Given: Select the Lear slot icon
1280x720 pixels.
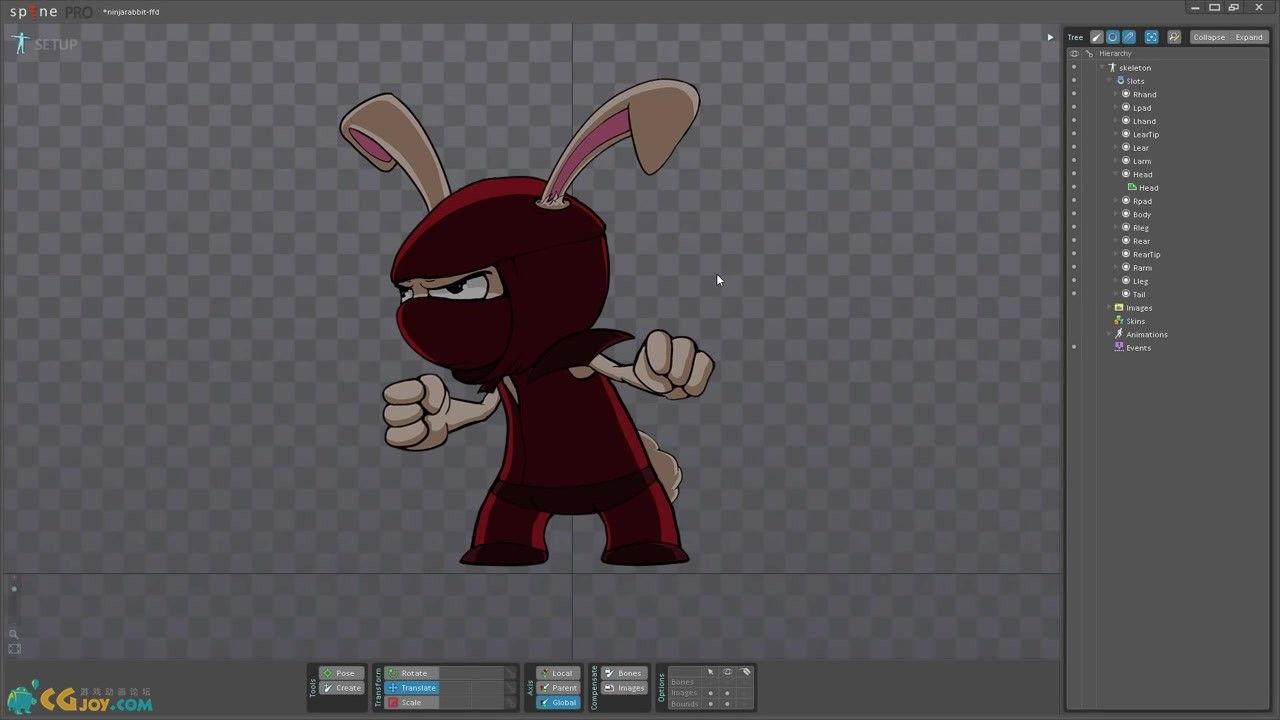Looking at the screenshot, I should tap(1126, 148).
